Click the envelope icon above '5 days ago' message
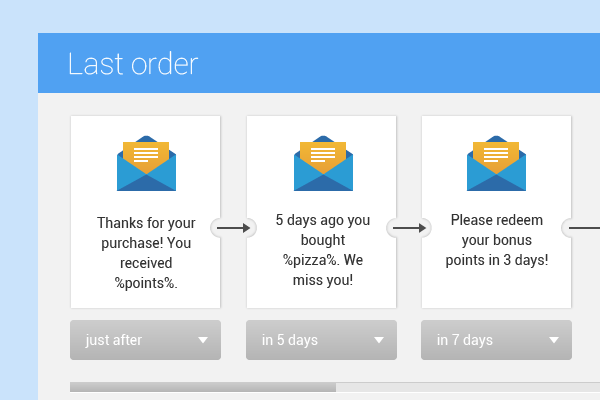Screen dimensions: 600x400 (x=323, y=163)
